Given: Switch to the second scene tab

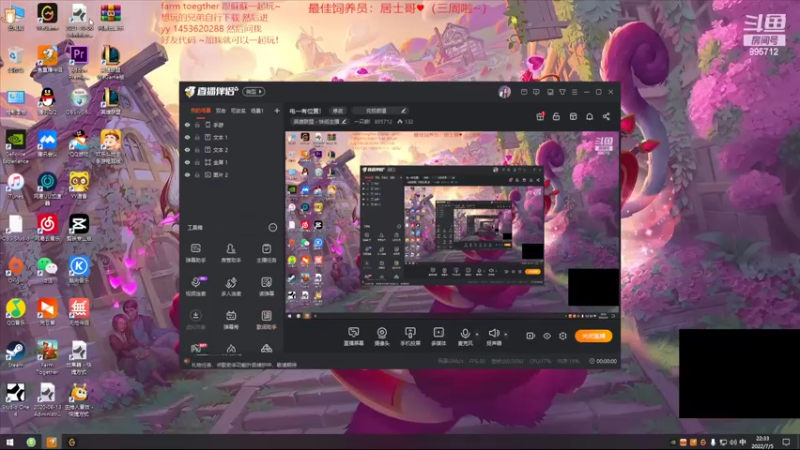Looking at the screenshot, I should (220, 111).
